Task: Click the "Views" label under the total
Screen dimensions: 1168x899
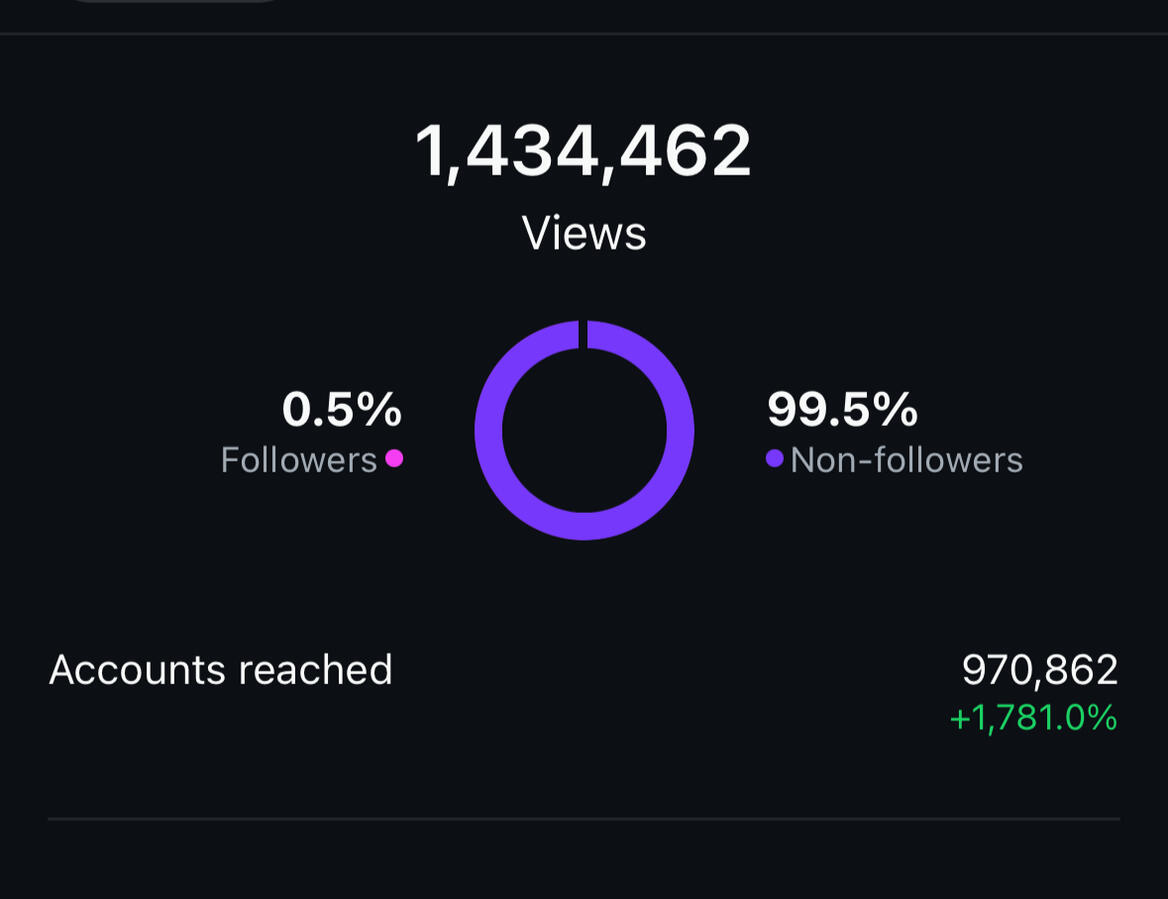Action: pos(584,233)
